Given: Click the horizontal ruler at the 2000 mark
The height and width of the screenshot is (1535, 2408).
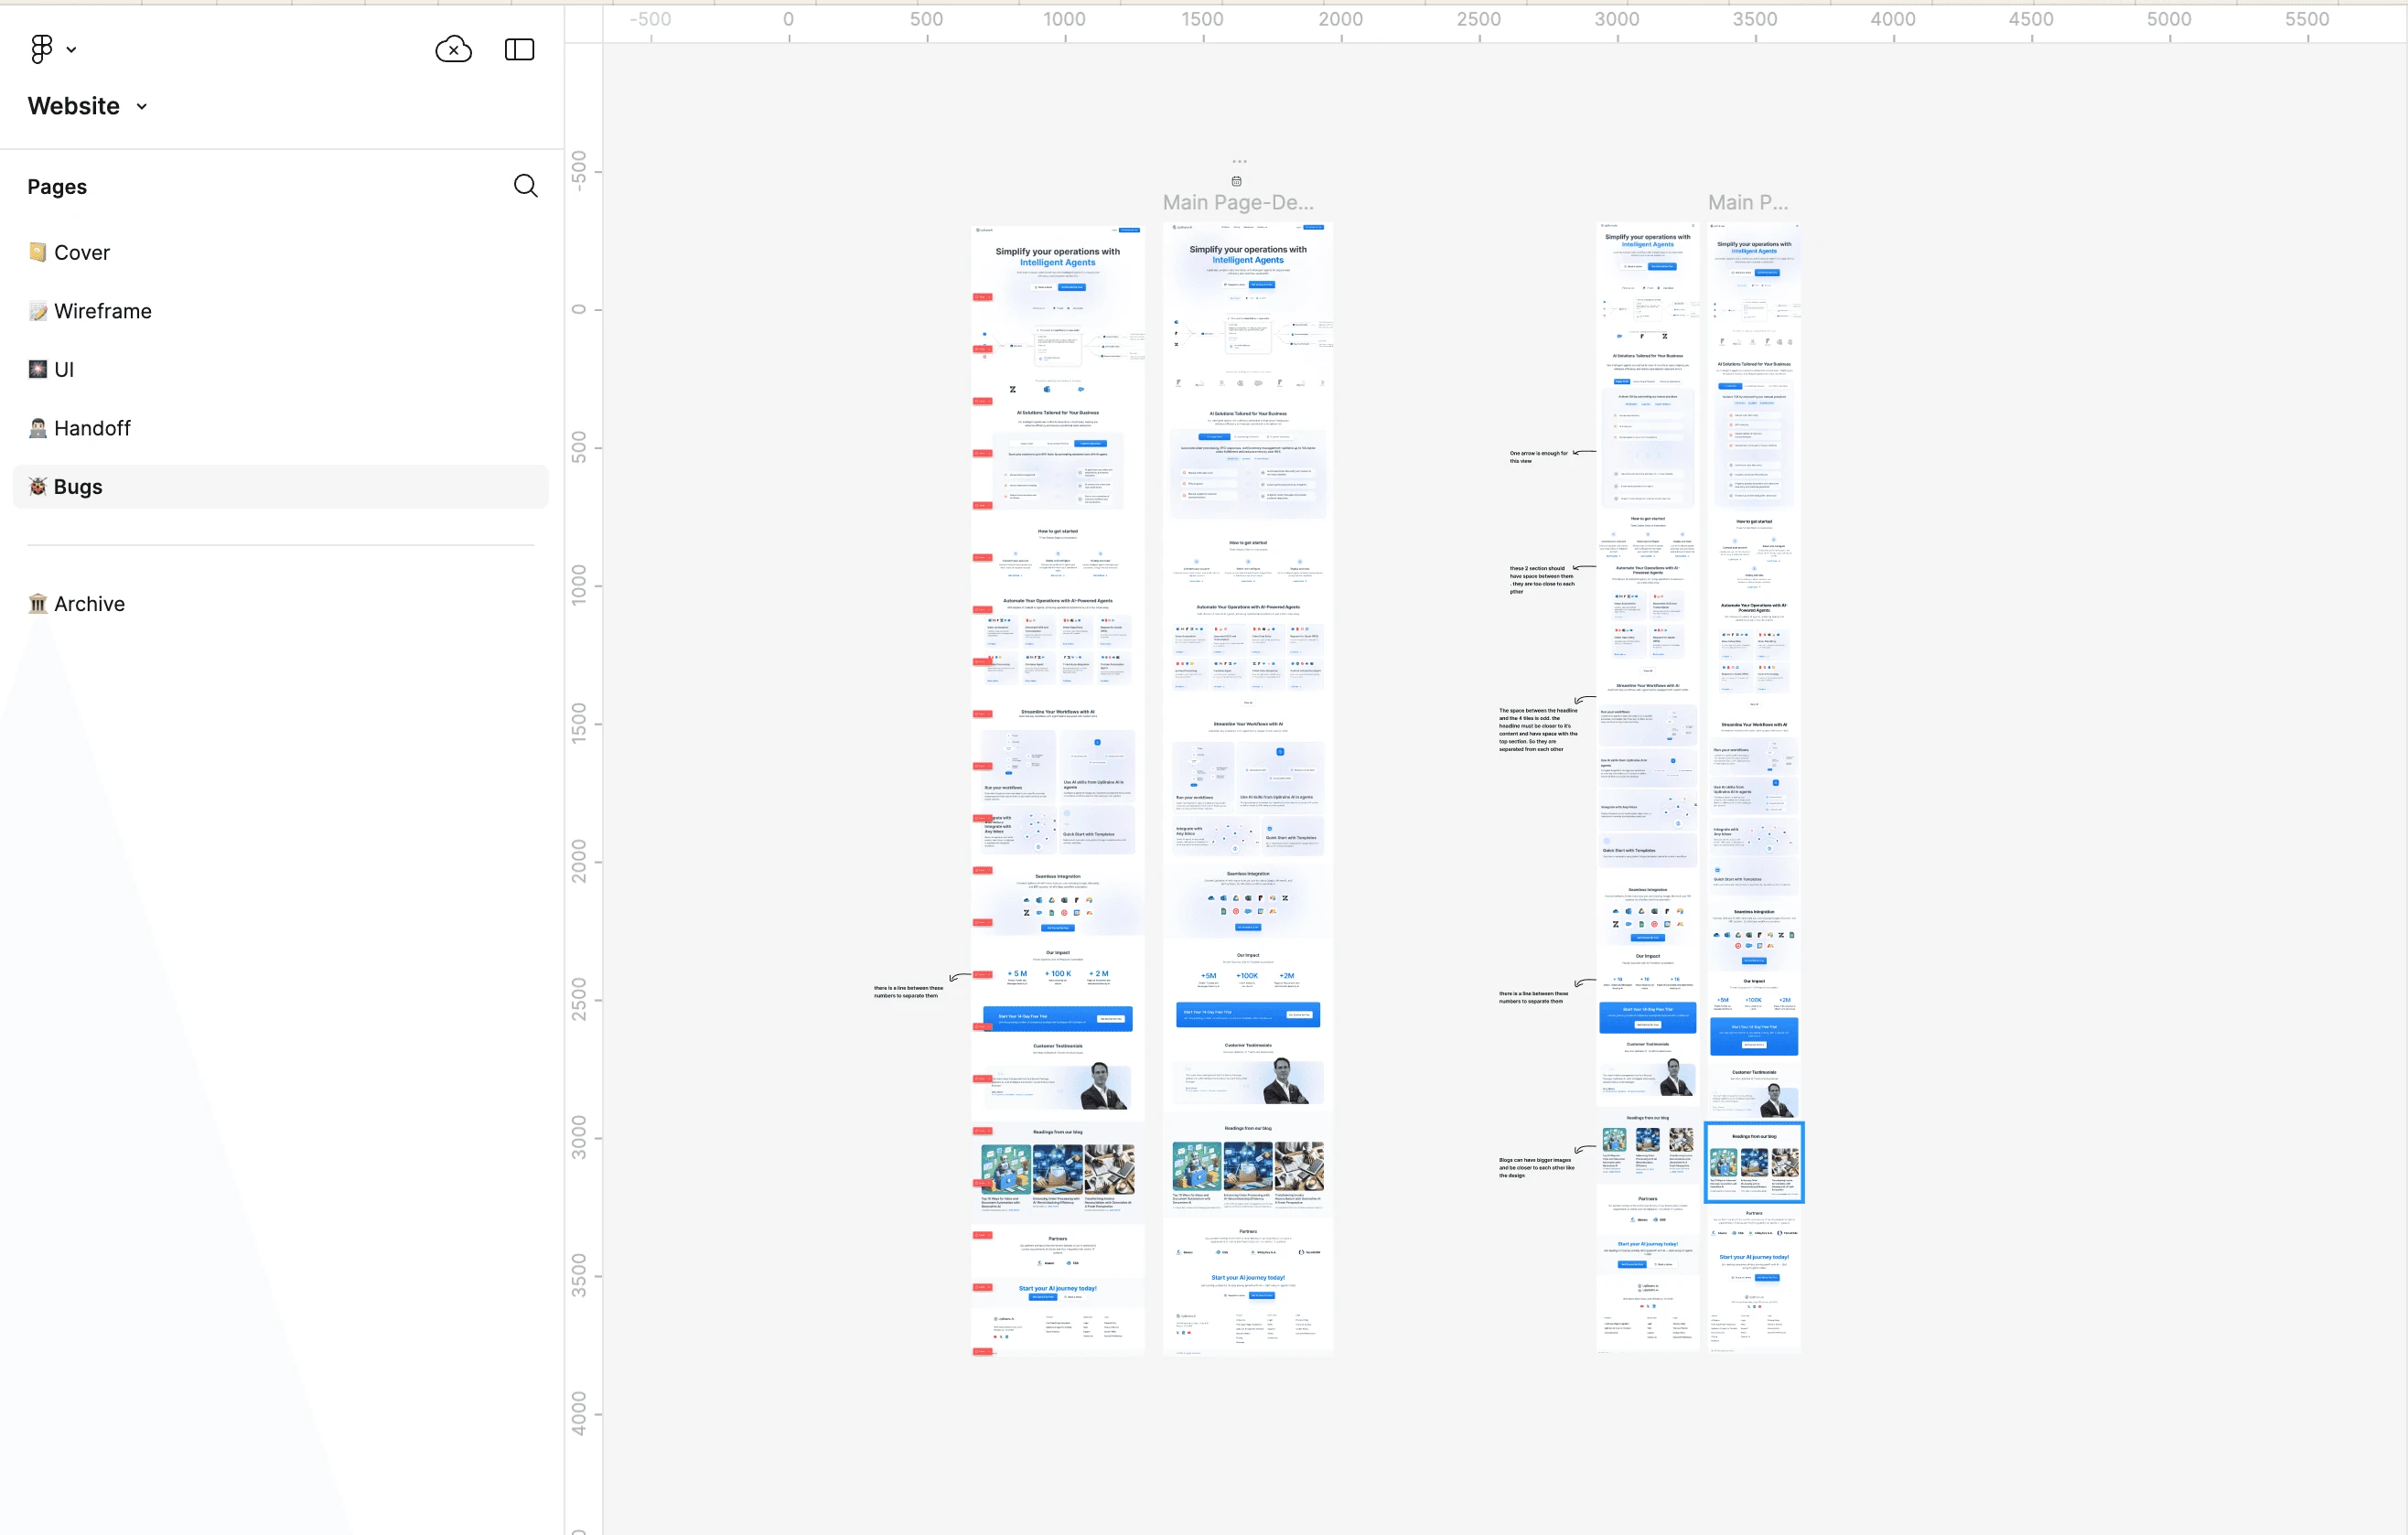Looking at the screenshot, I should 1340,20.
